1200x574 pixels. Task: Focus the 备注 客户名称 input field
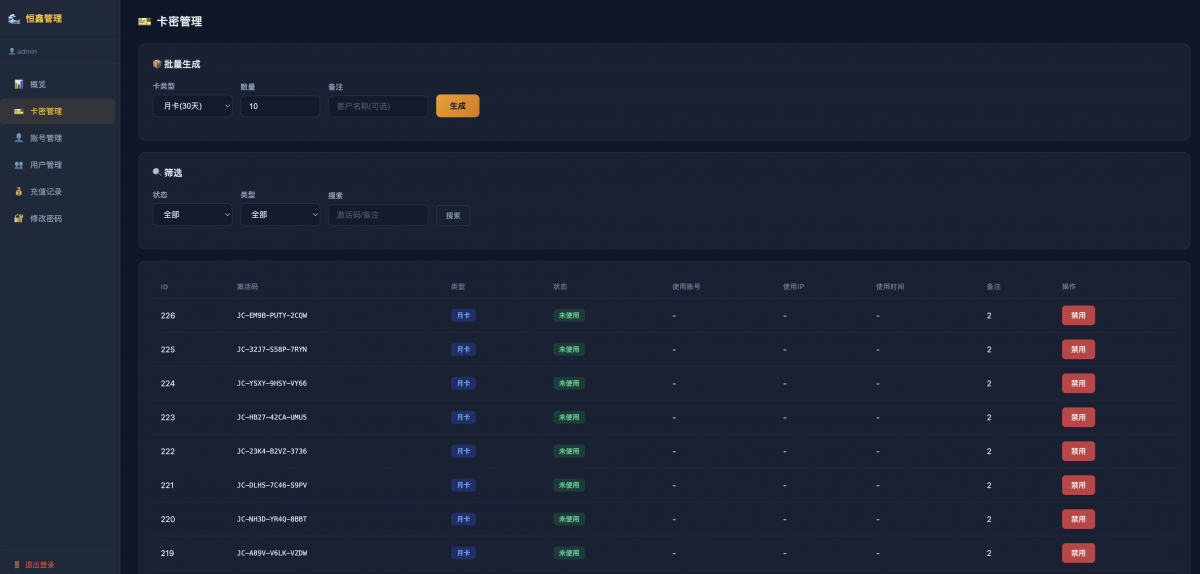click(x=378, y=106)
